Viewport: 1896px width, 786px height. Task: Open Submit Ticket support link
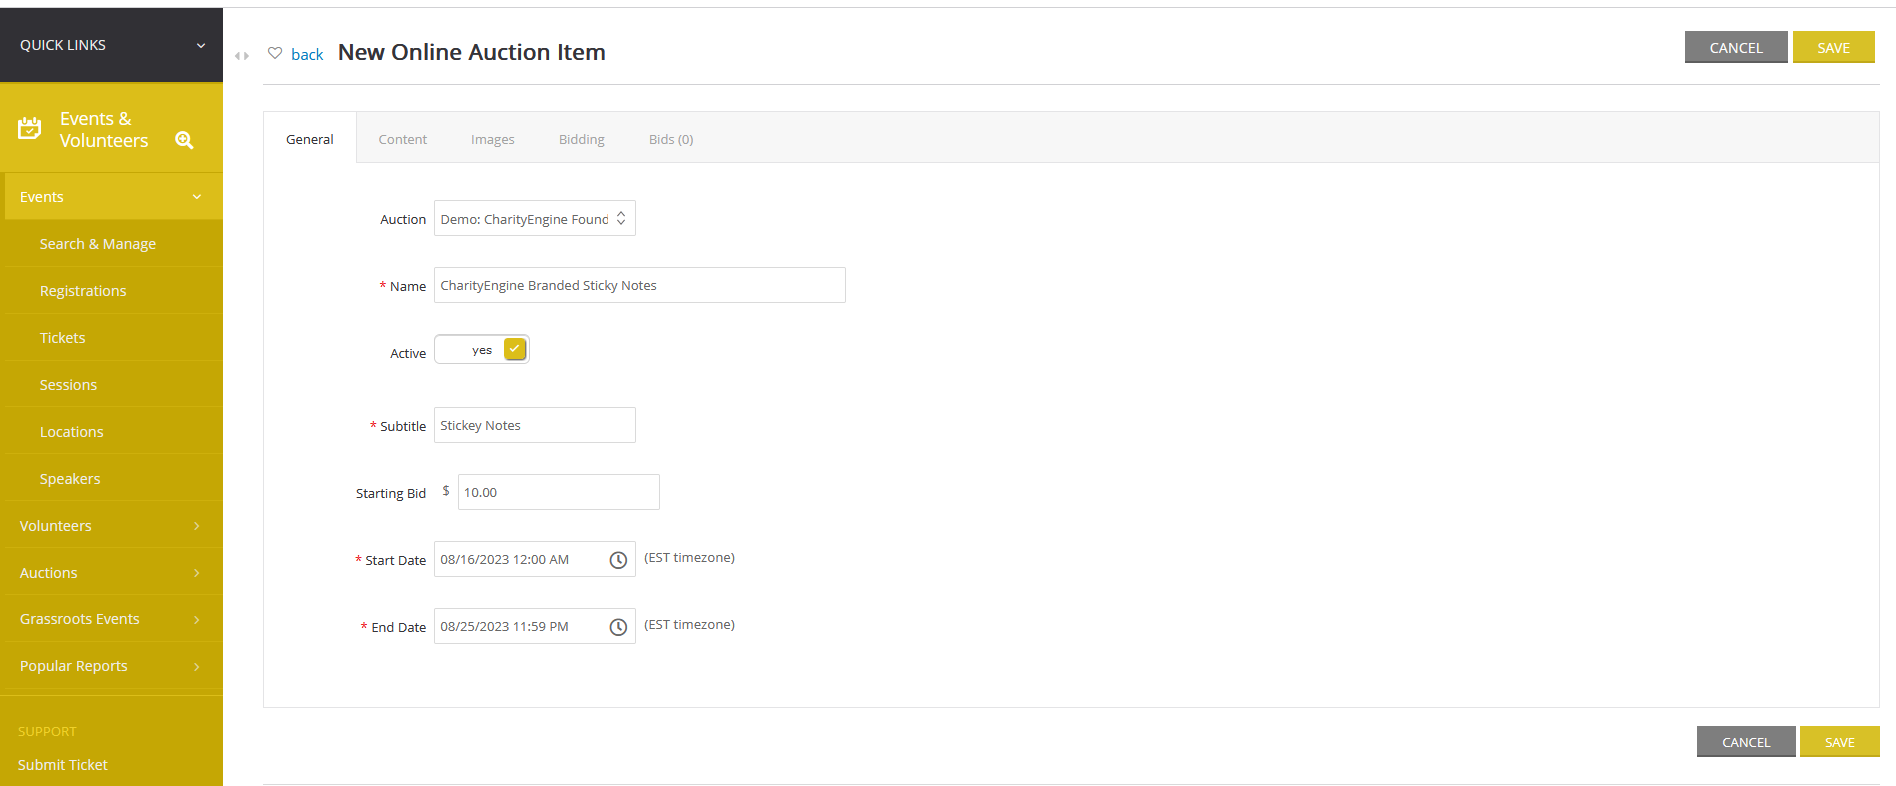(63, 765)
